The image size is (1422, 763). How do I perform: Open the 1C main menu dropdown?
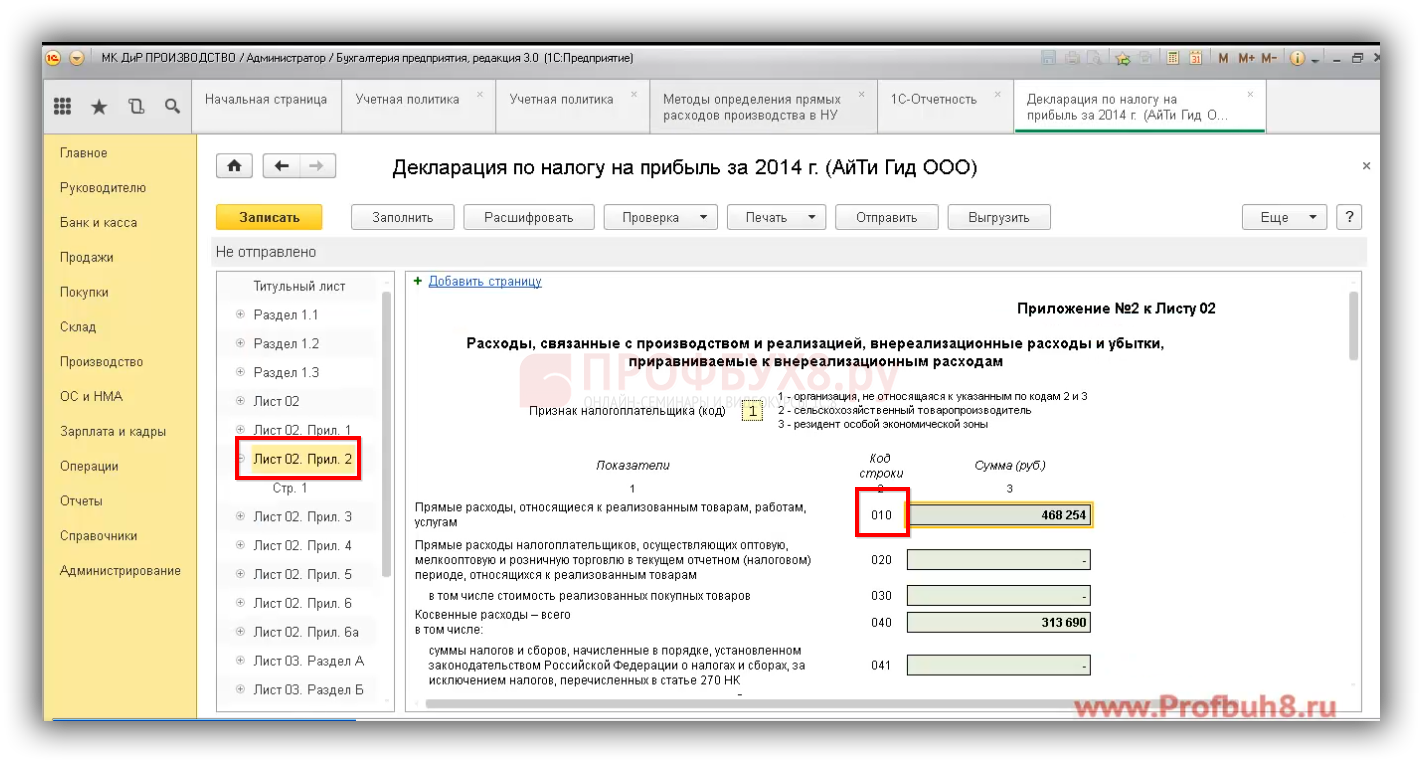coord(77,58)
